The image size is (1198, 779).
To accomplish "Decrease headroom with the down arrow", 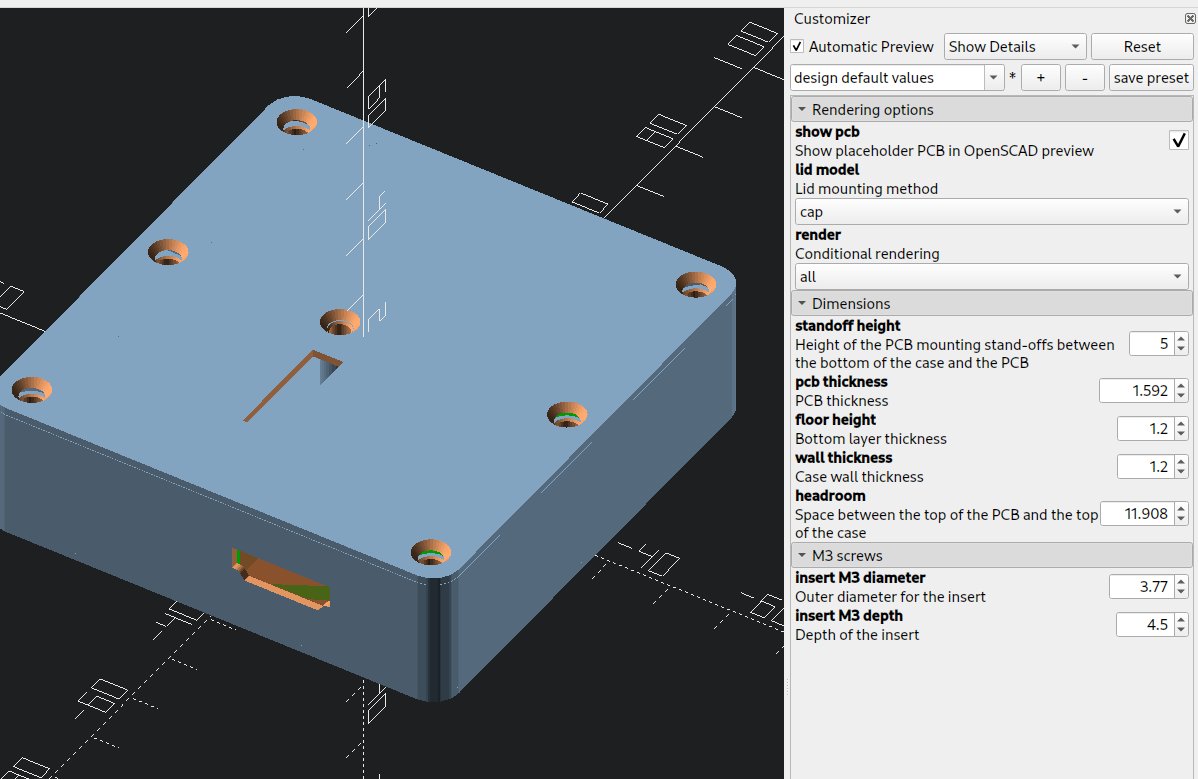I will click(x=1181, y=519).
